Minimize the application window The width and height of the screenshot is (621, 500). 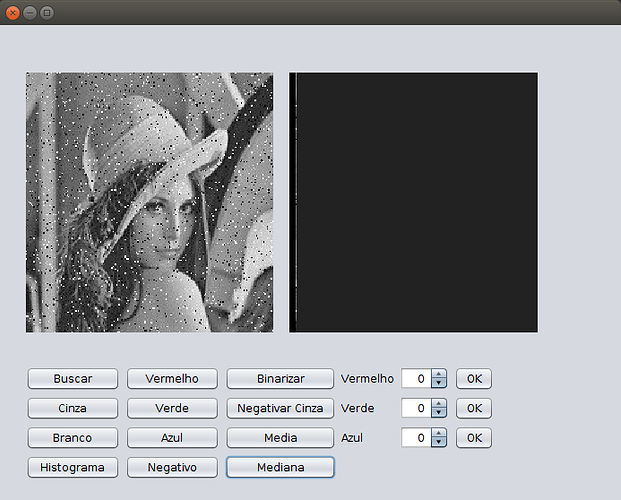coord(30,13)
